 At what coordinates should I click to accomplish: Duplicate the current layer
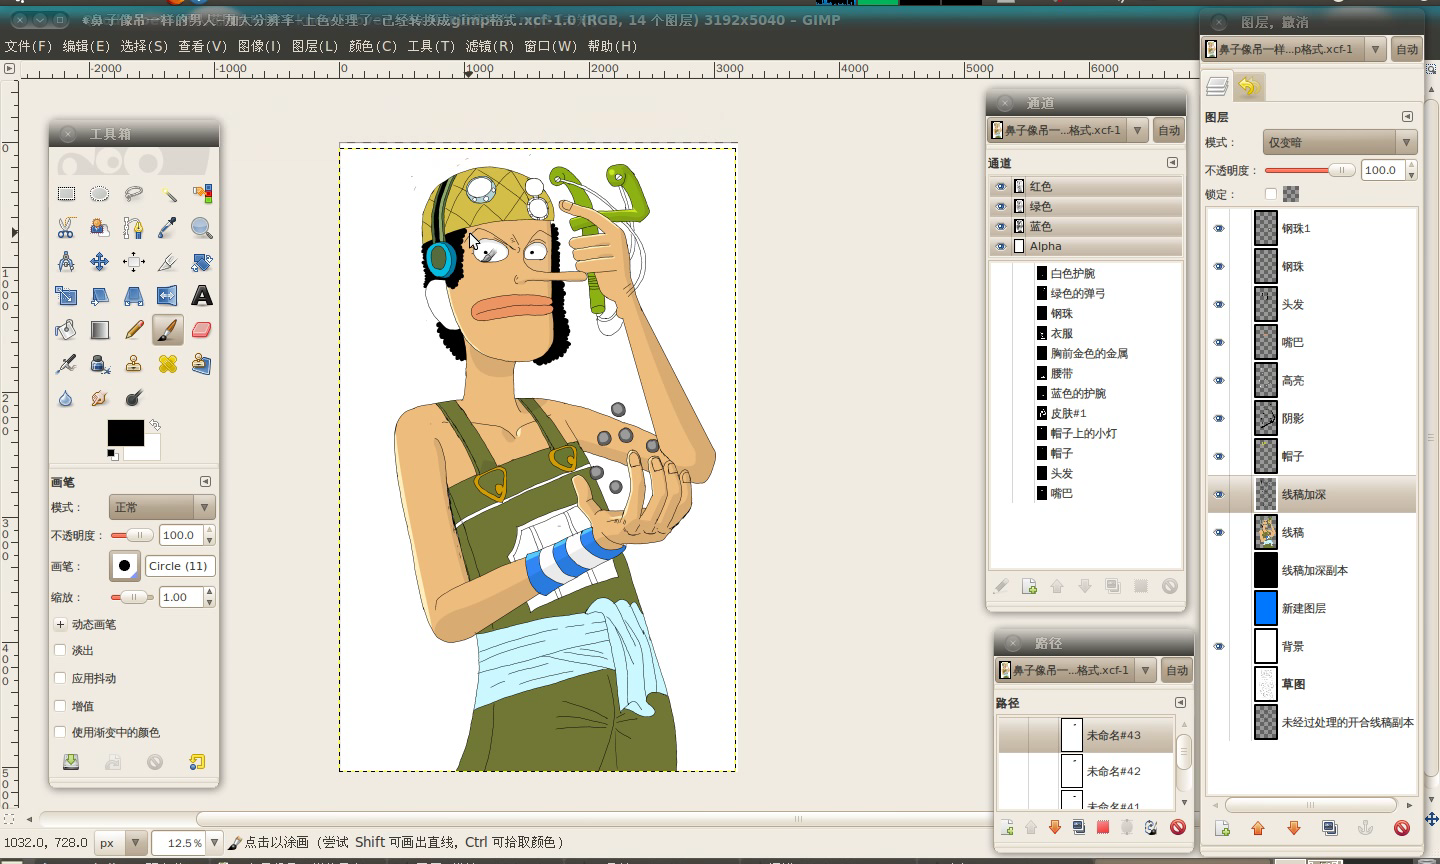click(x=1329, y=828)
